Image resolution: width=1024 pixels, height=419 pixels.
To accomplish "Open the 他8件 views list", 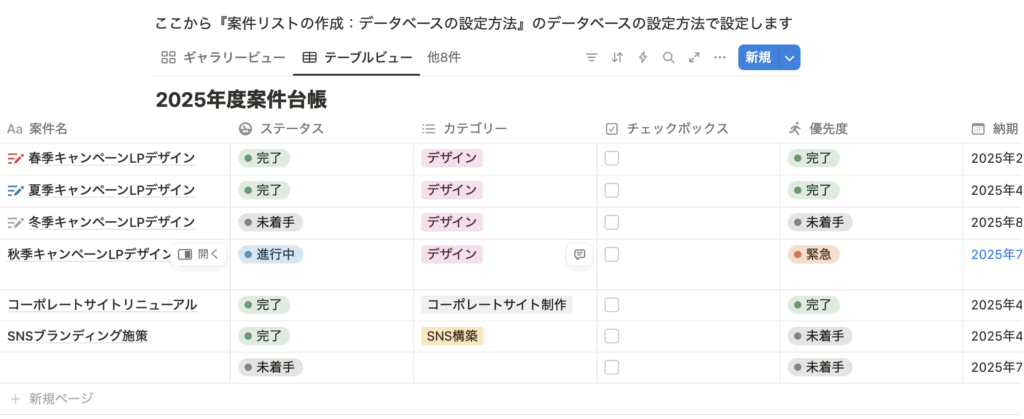I will (x=444, y=58).
